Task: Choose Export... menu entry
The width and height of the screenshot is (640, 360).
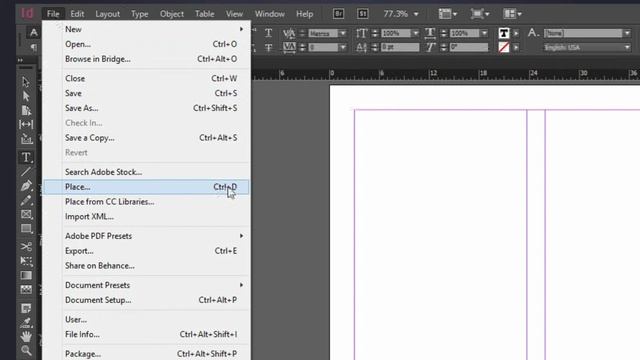Action: point(146,251)
